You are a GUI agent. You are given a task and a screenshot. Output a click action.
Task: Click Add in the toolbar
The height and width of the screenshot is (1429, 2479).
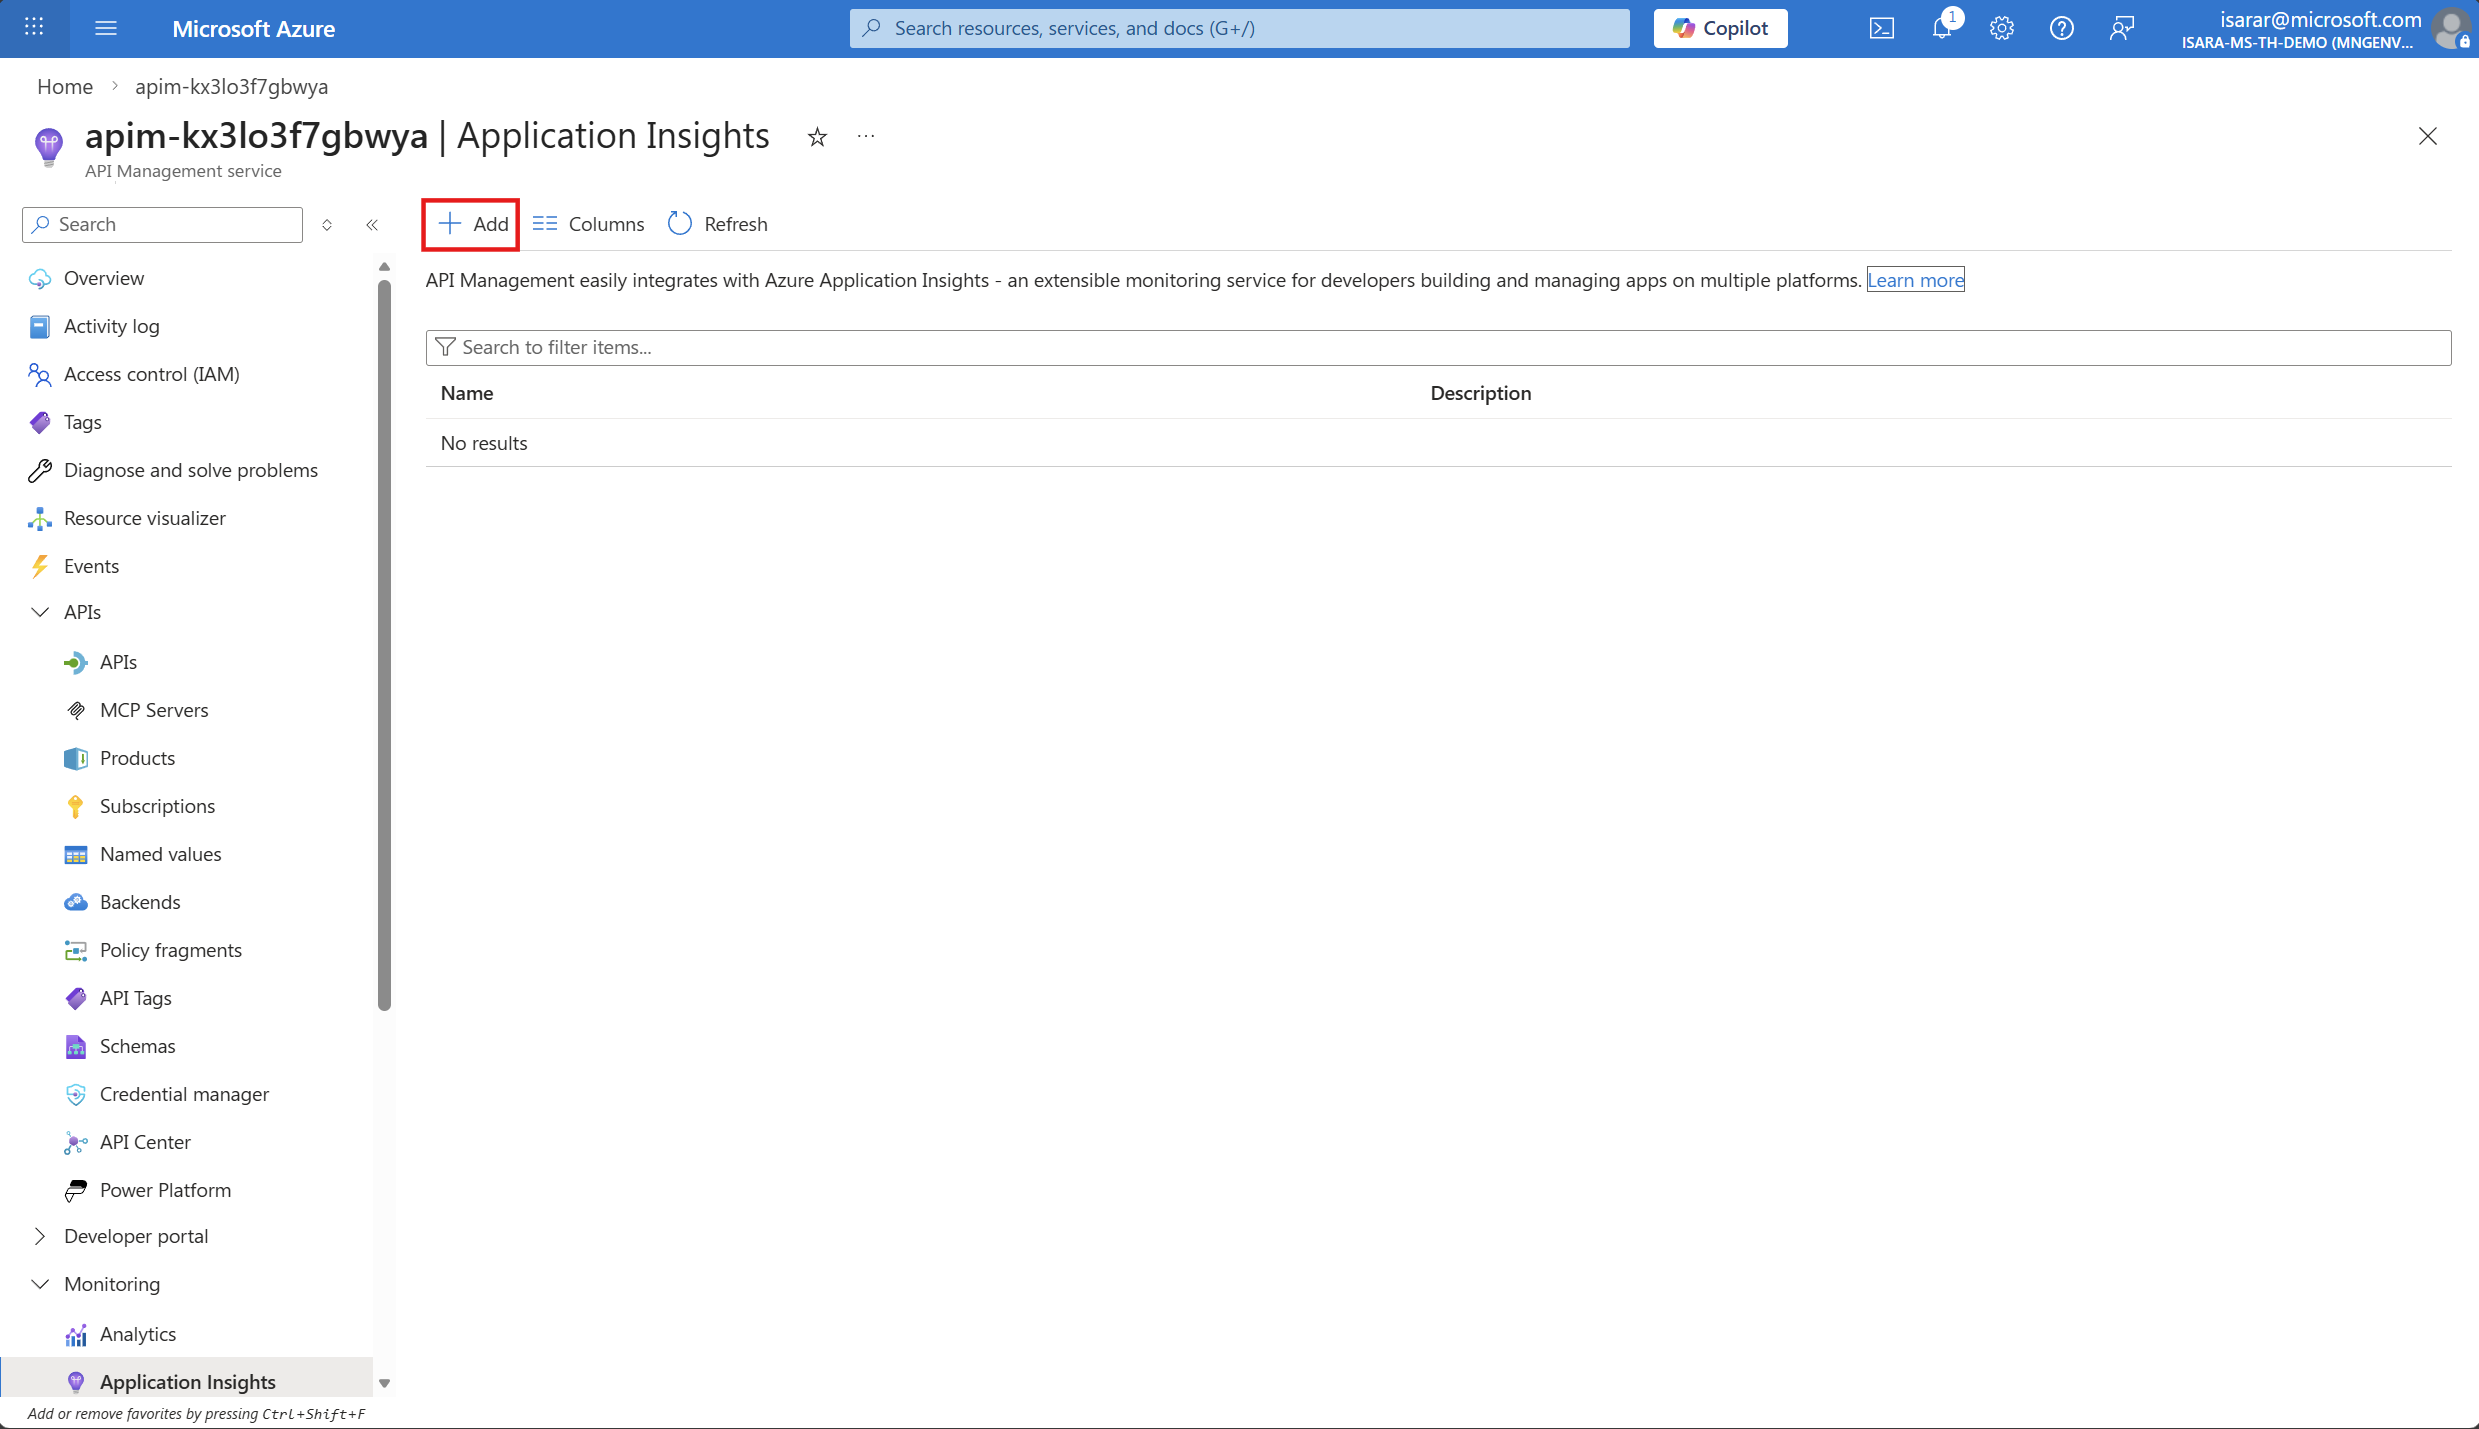point(473,224)
